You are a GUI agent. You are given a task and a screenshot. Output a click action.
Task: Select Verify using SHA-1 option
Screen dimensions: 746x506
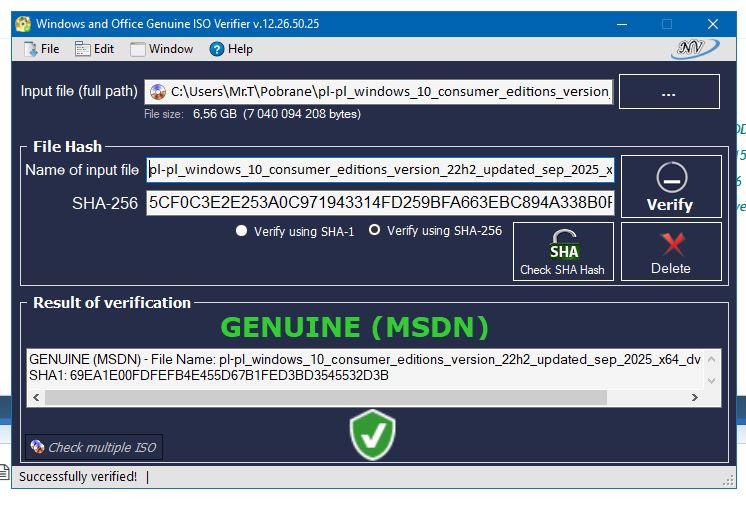tap(295, 232)
